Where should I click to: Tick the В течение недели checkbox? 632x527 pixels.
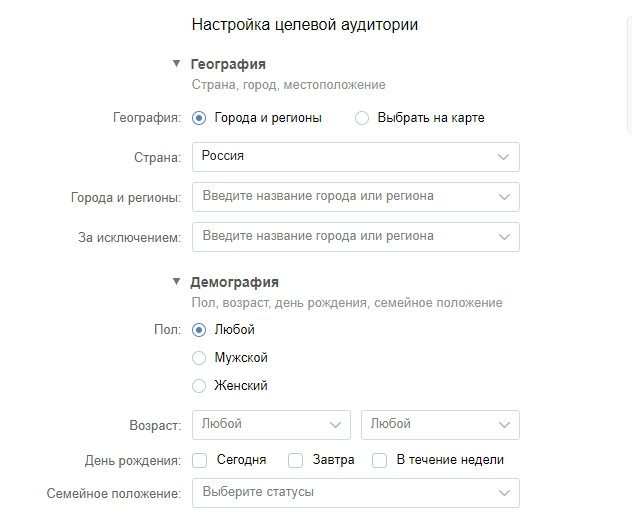379,460
